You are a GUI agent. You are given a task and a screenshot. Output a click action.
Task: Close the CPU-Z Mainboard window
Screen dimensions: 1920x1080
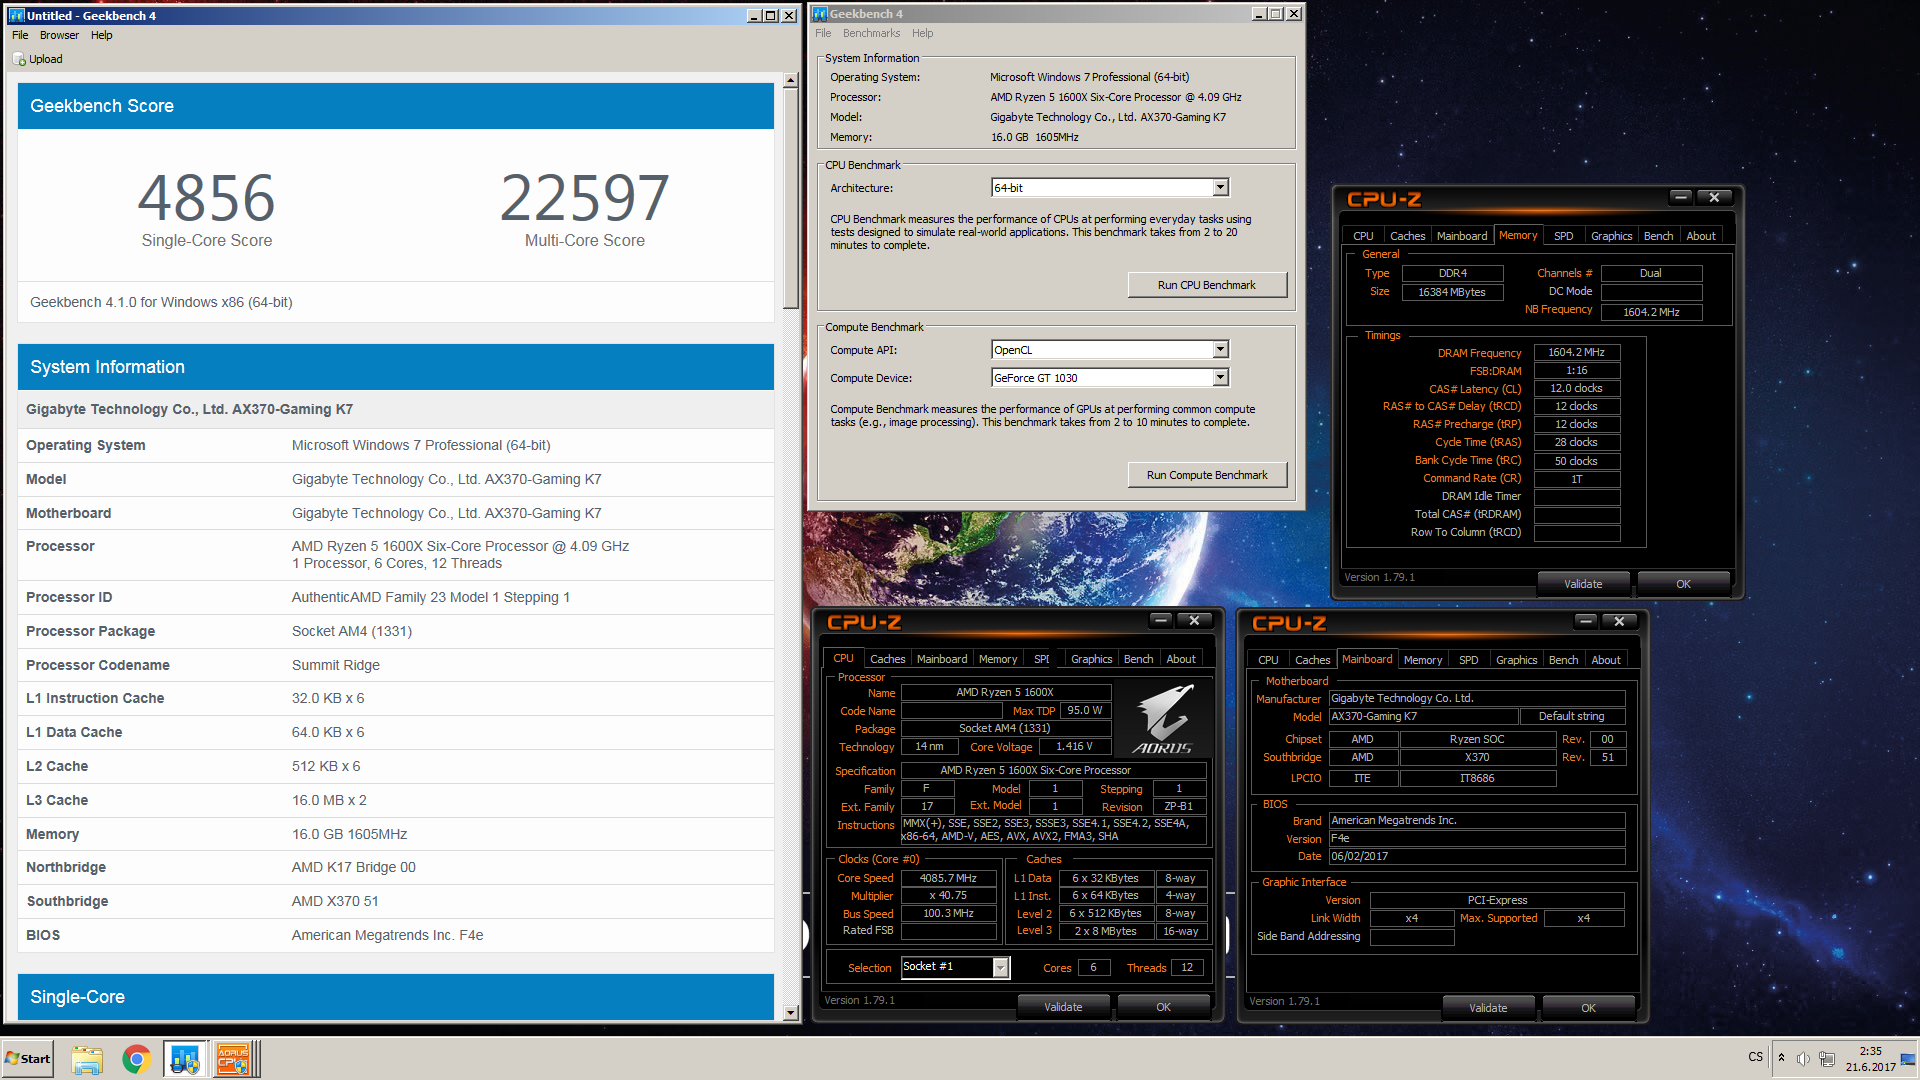click(x=1619, y=621)
